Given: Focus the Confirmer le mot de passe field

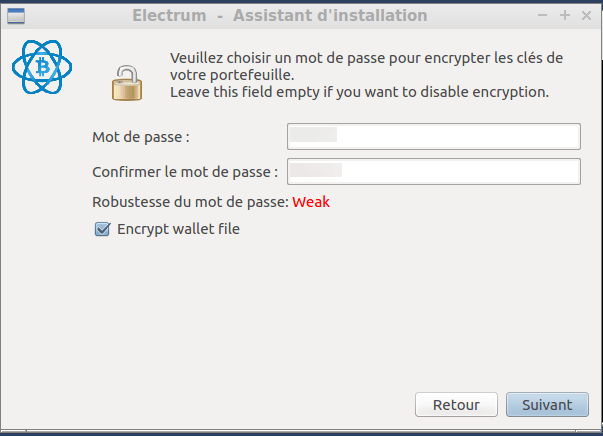Looking at the screenshot, I should 434,171.
